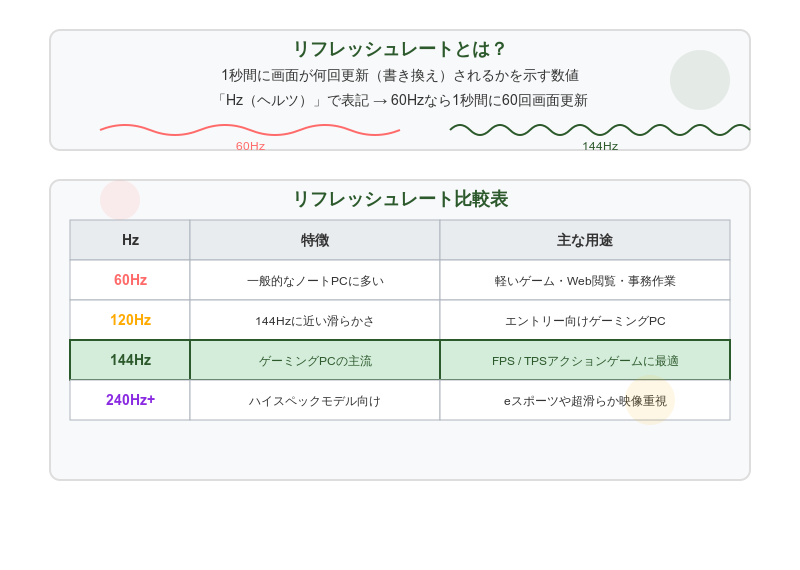
Task: Select the red 60Hz table cell
Action: click(130, 280)
